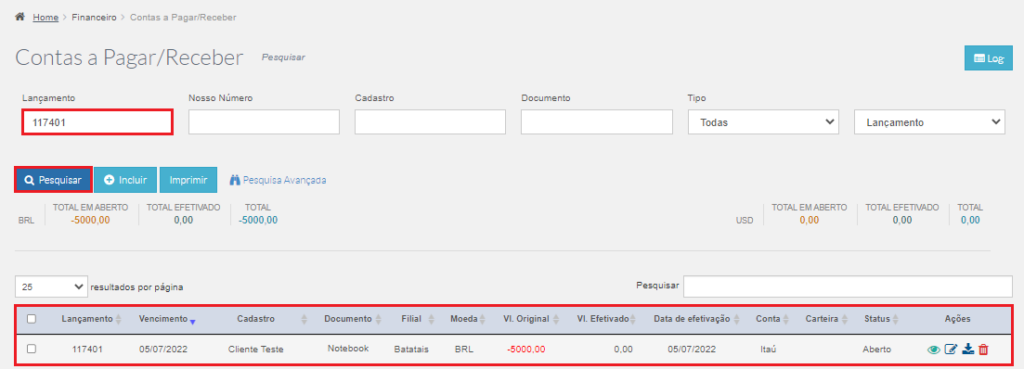The width and height of the screenshot is (1024, 369).
Task: Click the Aberto status cell
Action: tap(876, 349)
